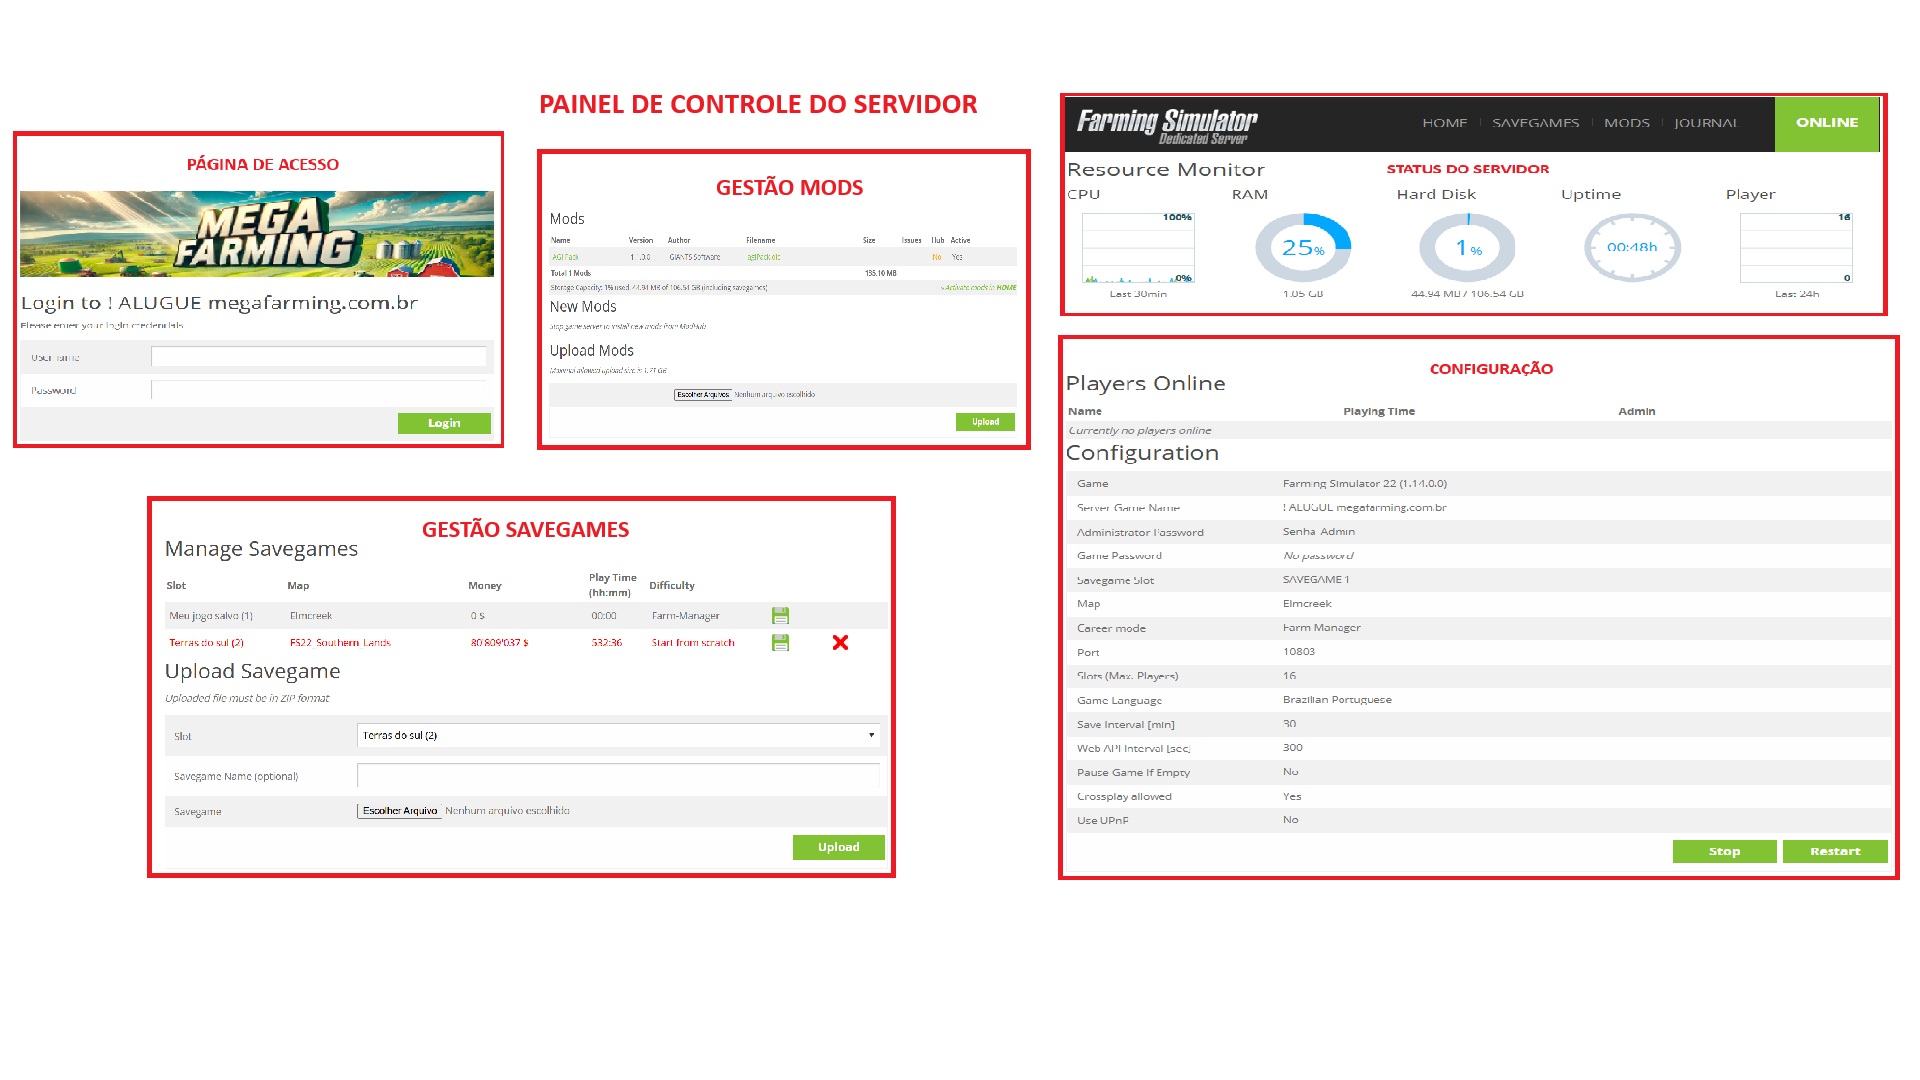This screenshot has width=1920, height=1080.
Task: Click the Upload button in savegames panel
Action: 839,847
